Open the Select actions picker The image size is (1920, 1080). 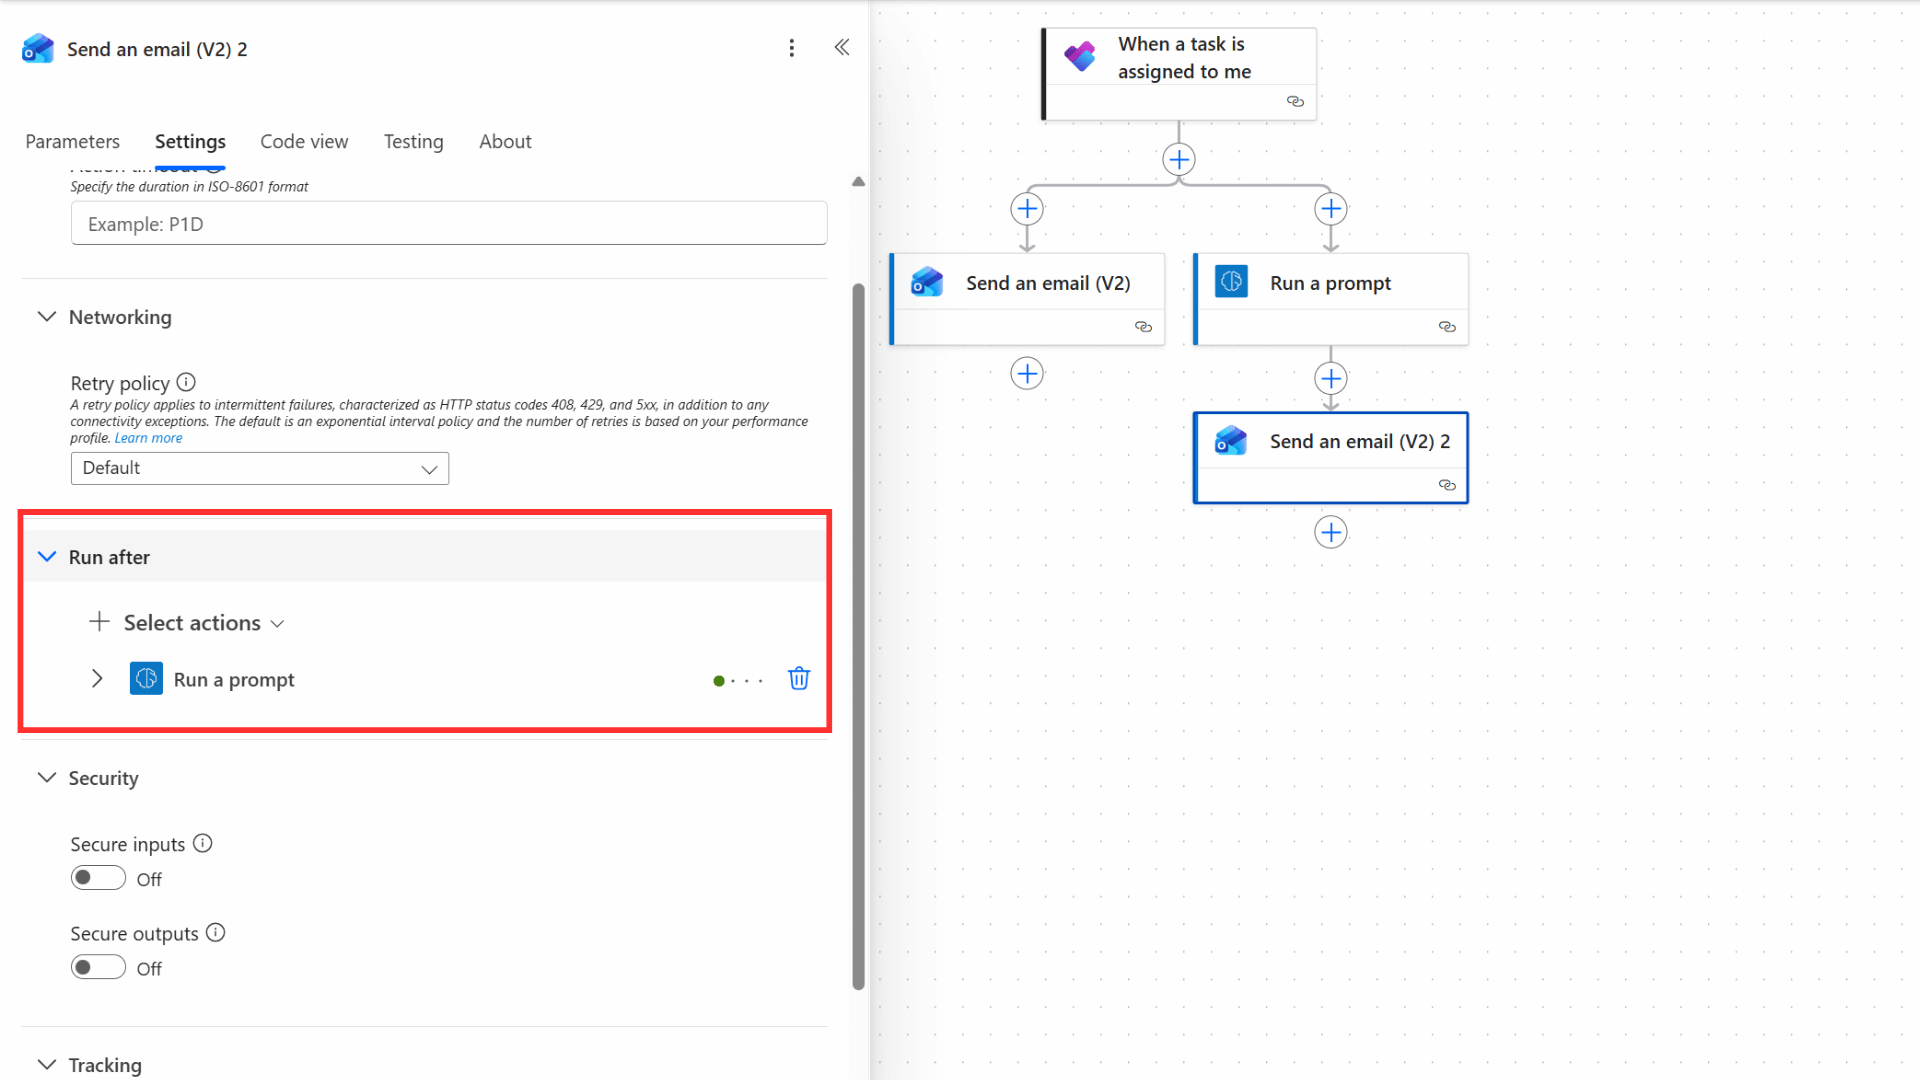[x=186, y=622]
